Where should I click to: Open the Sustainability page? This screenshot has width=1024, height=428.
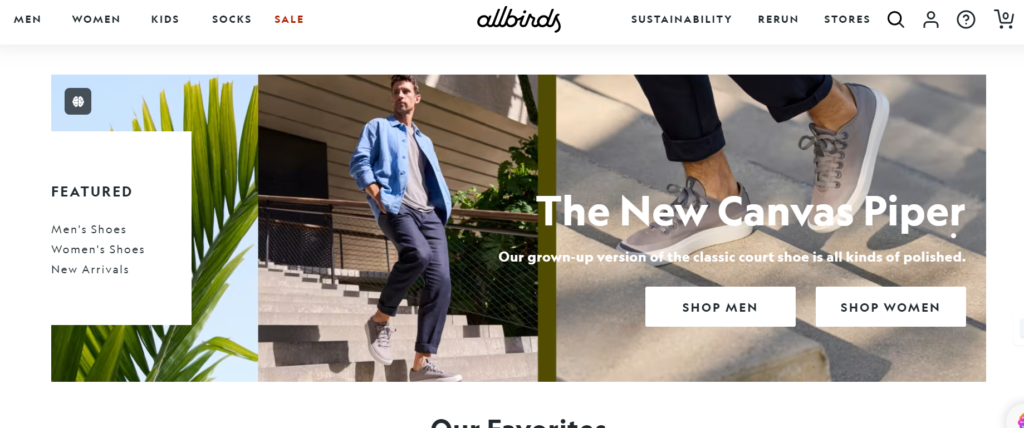681,20
